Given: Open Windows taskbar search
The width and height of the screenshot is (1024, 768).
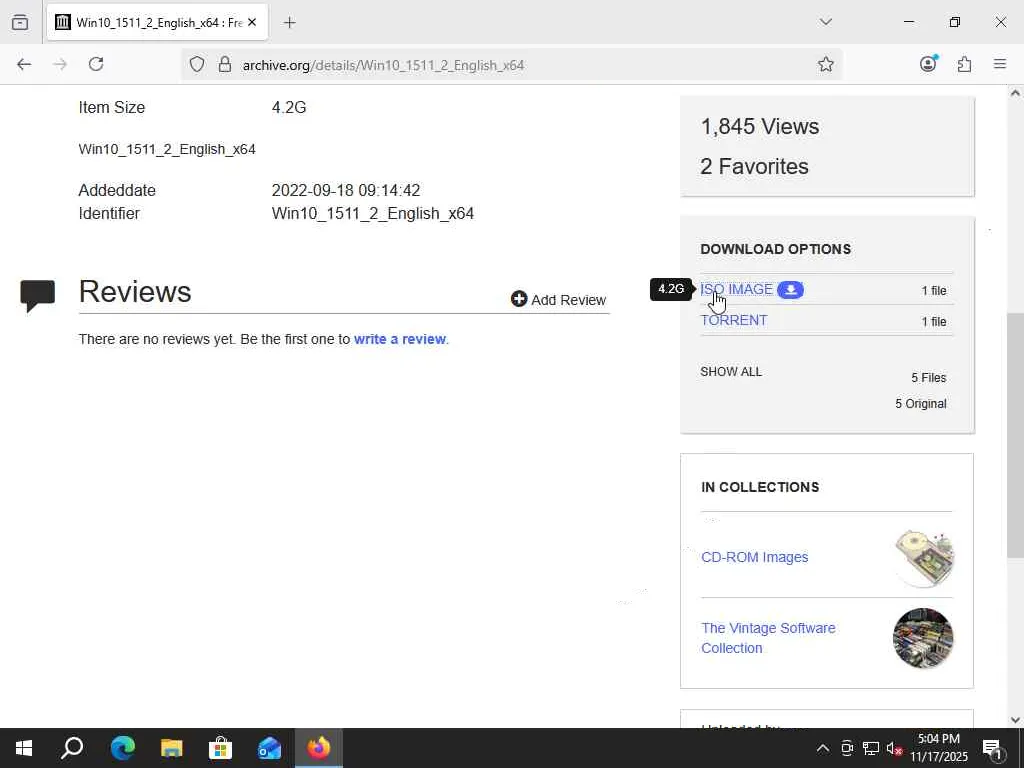Looking at the screenshot, I should (72, 748).
